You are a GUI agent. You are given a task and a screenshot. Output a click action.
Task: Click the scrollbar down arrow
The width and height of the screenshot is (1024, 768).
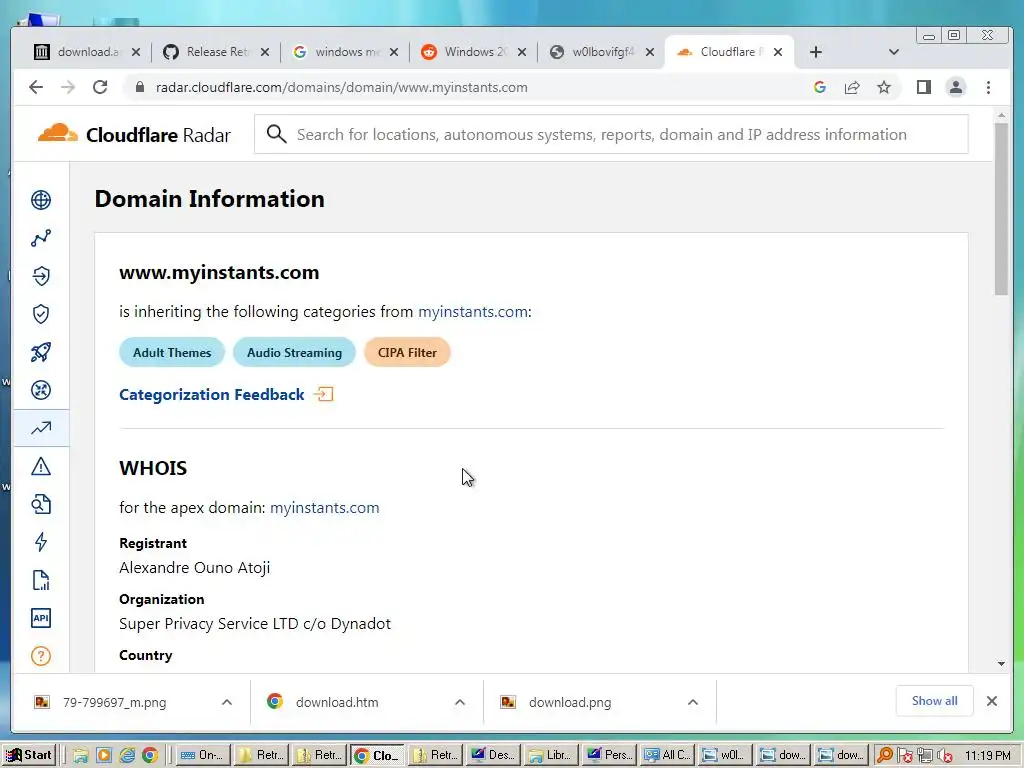pos(1001,664)
